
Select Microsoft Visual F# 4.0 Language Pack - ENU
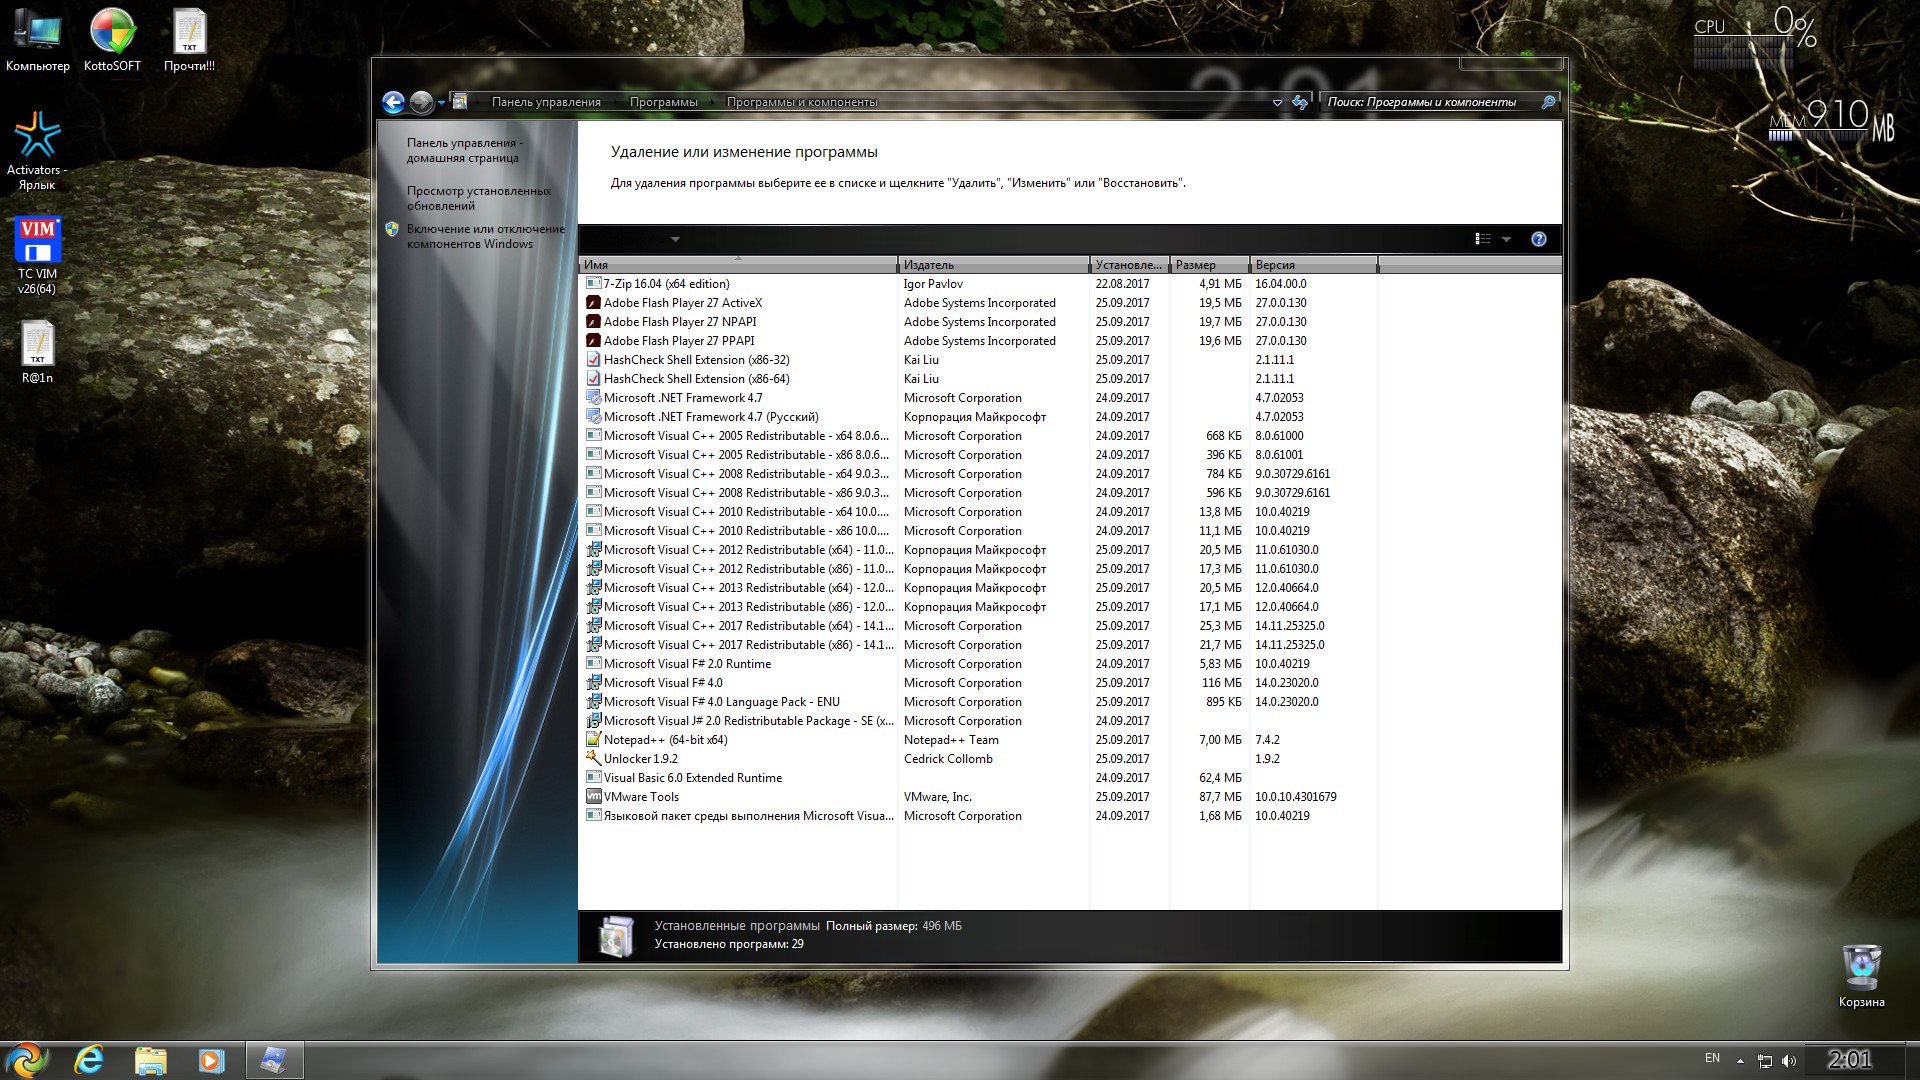click(x=981, y=702)
